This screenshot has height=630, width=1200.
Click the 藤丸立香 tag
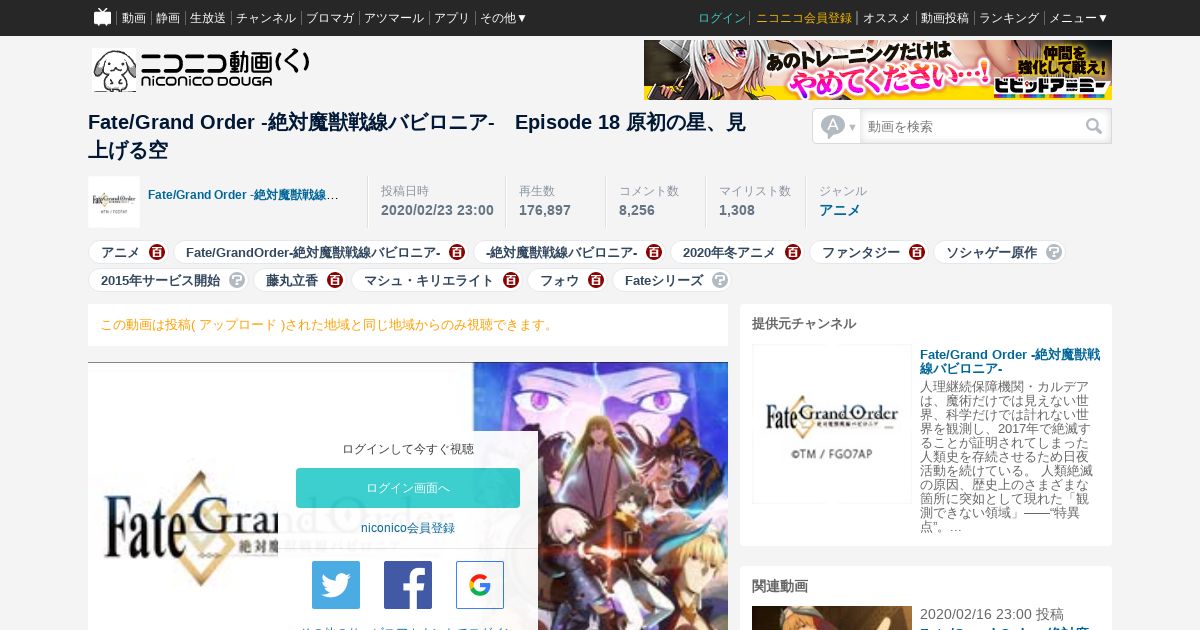pos(292,280)
